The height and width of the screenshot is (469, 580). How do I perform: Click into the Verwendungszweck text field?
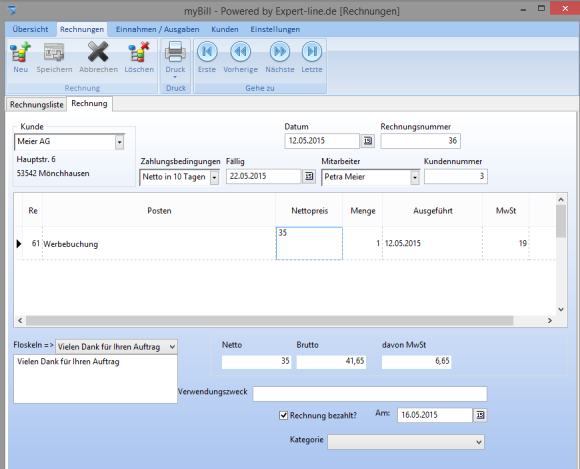[x=370, y=394]
